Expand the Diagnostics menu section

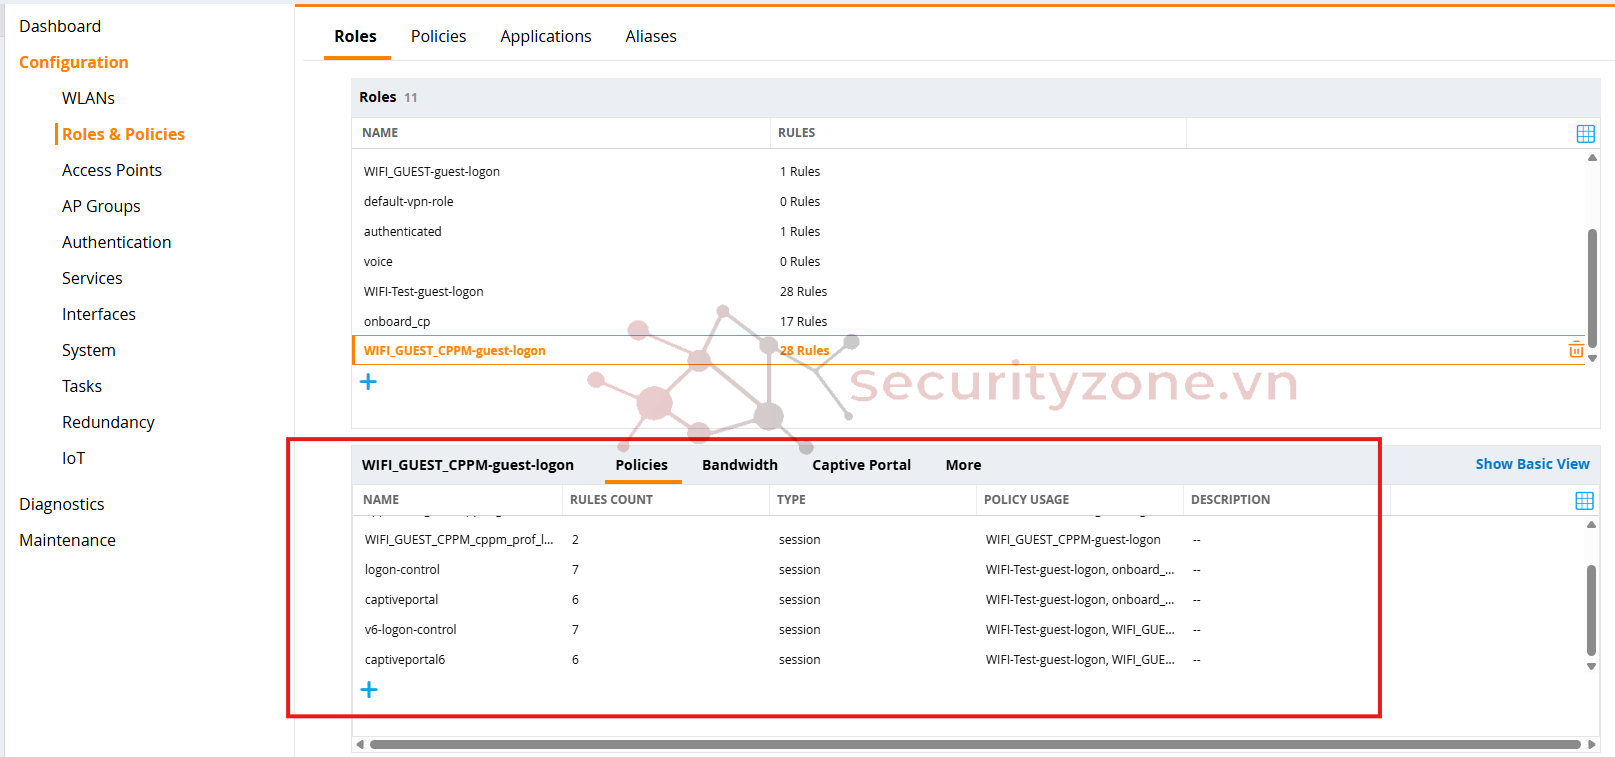pos(62,504)
